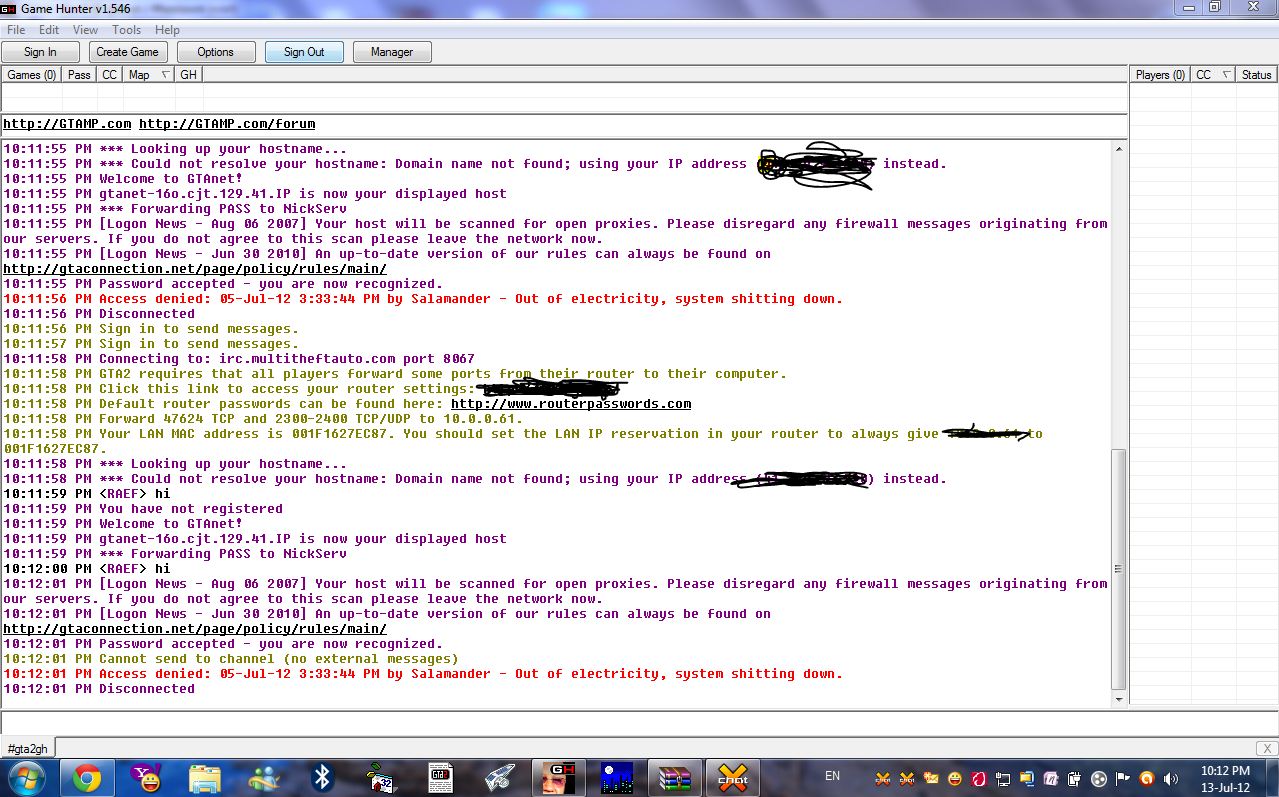This screenshot has width=1279, height=797.
Task: Open Google Chrome from the taskbar
Action: [x=87, y=777]
